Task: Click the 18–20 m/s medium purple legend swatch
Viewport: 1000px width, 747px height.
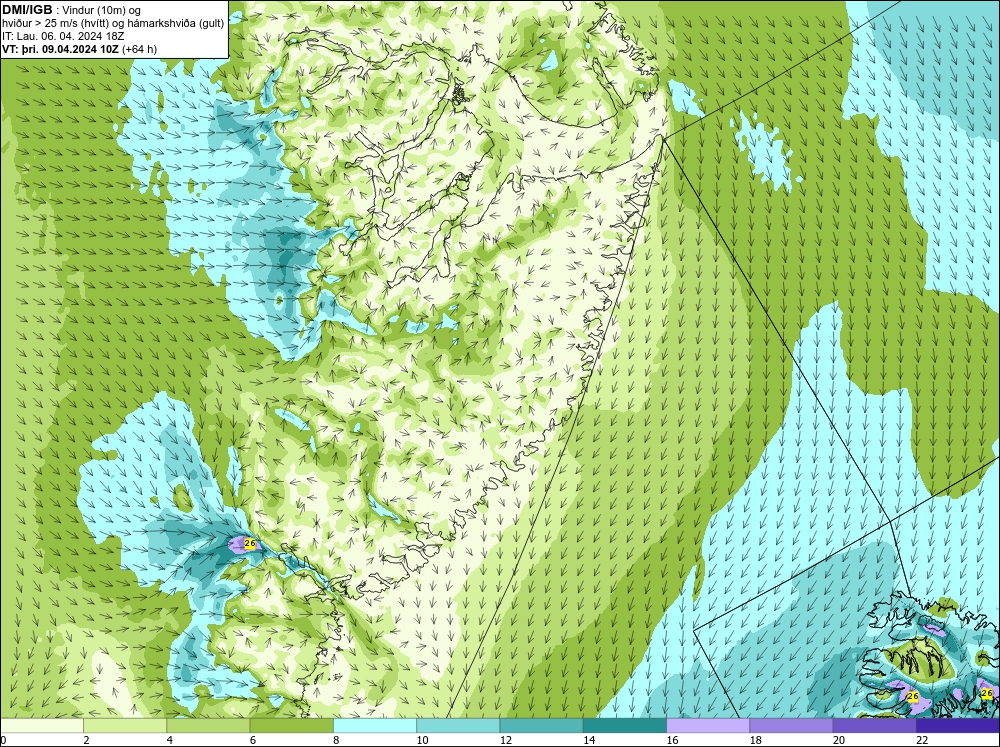Action: point(791,726)
